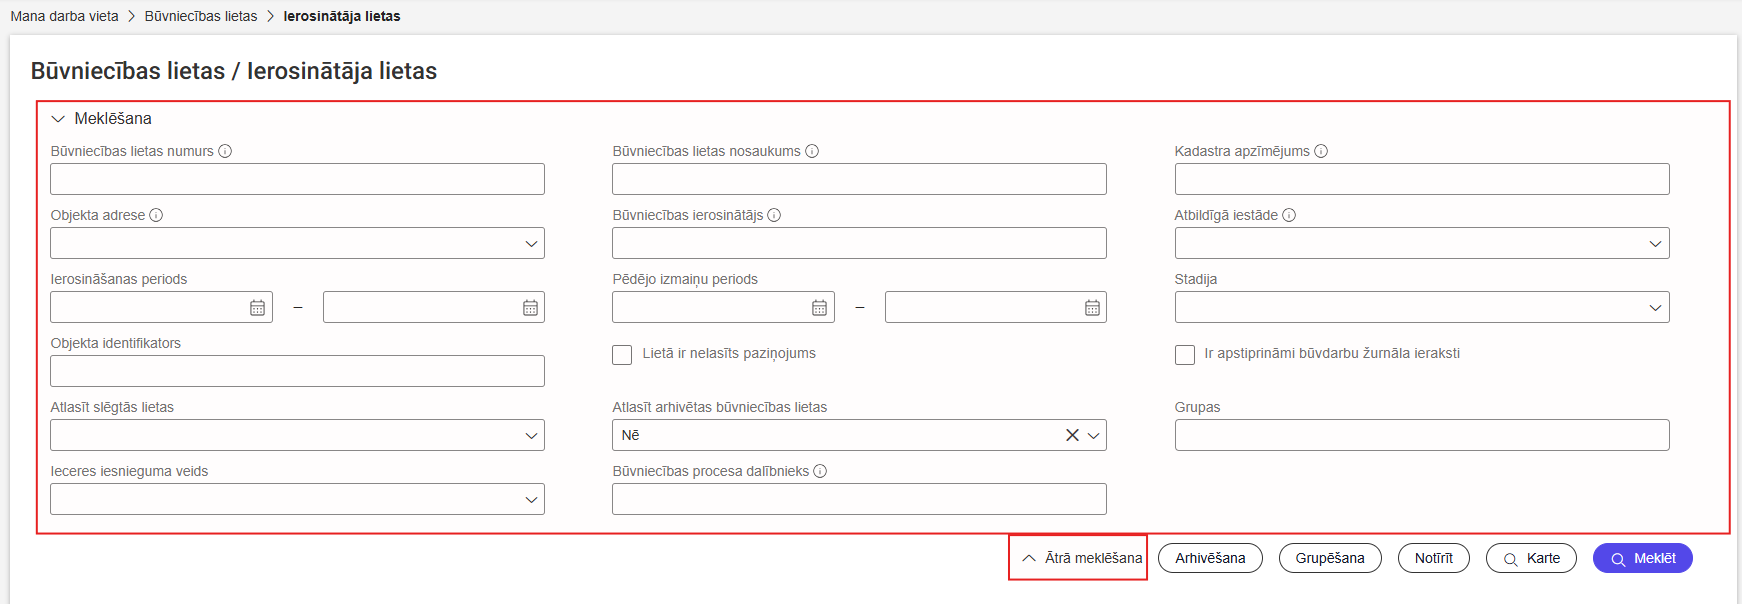1742x604 pixels.
Task: Click info icon next to Atbildīgā iestāde
Action: coord(1289,215)
